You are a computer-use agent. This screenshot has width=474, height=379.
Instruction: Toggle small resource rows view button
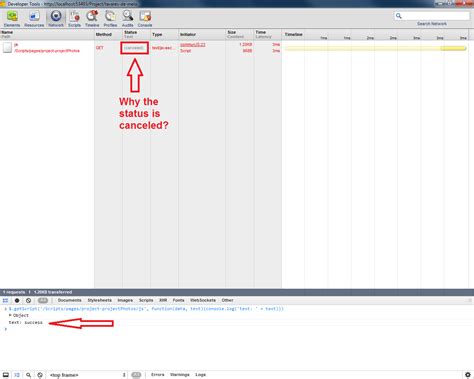pos(5,300)
